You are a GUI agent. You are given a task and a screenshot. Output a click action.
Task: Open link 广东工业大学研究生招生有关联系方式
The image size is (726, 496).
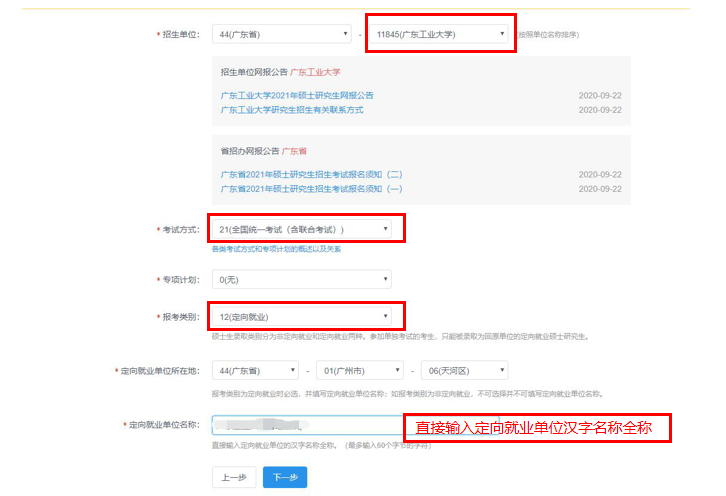point(292,109)
